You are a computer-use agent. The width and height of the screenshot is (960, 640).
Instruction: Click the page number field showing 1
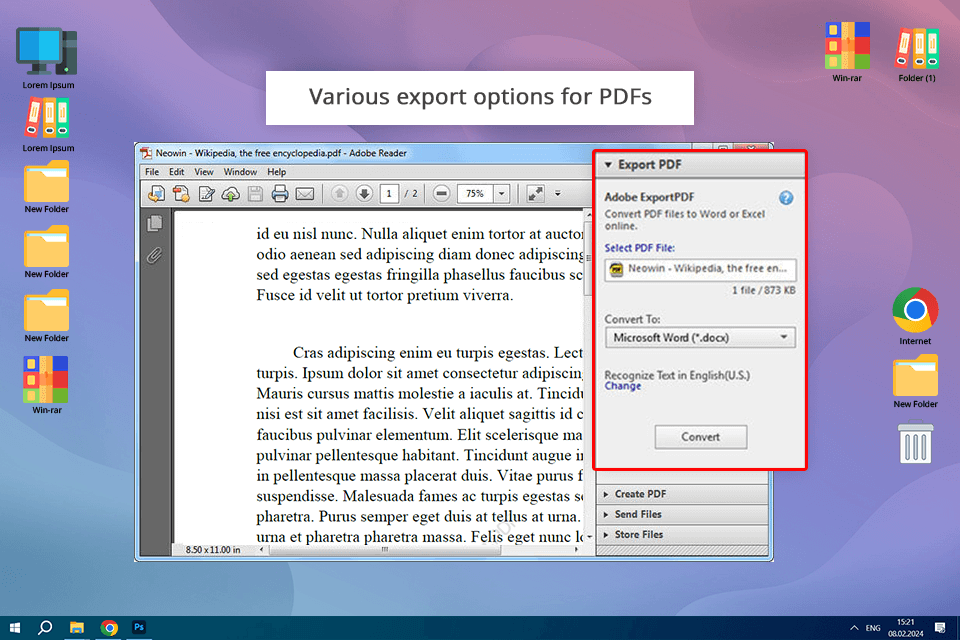click(x=389, y=194)
